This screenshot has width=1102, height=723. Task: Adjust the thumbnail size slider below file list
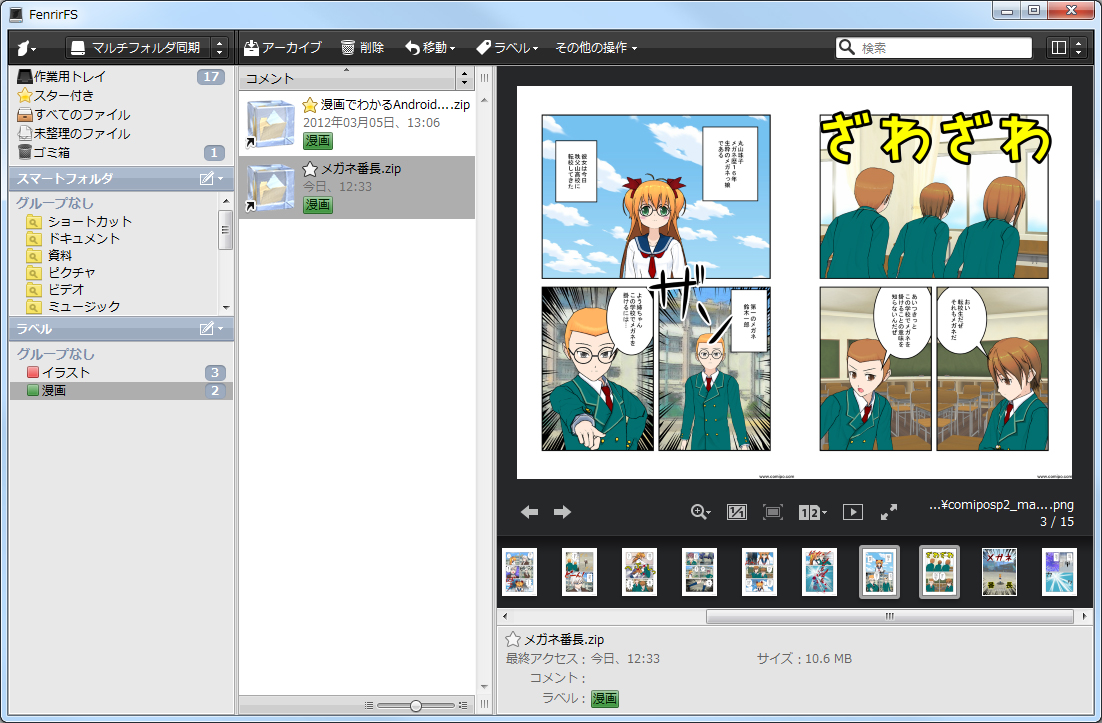[414, 704]
